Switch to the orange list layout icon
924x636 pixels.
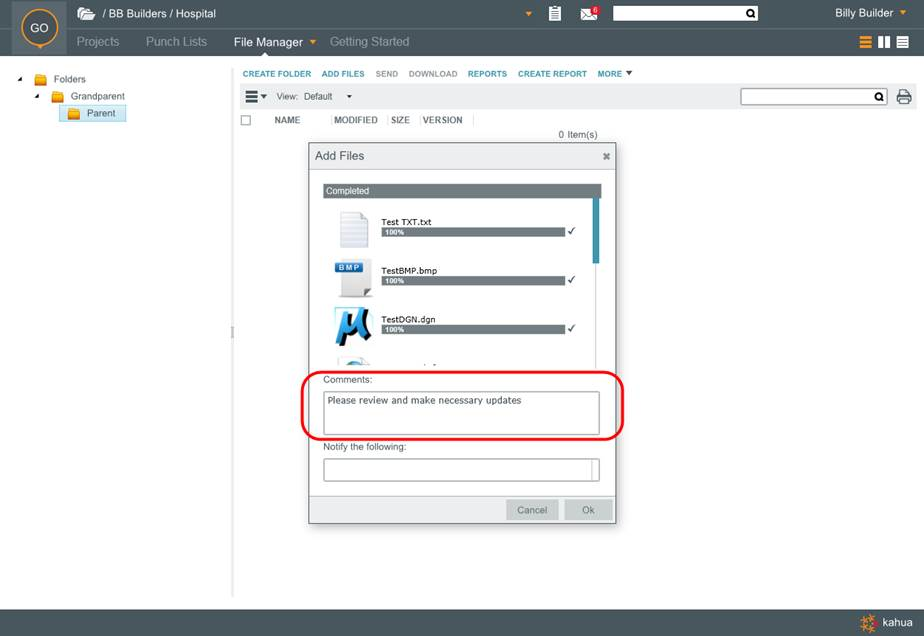(x=865, y=42)
